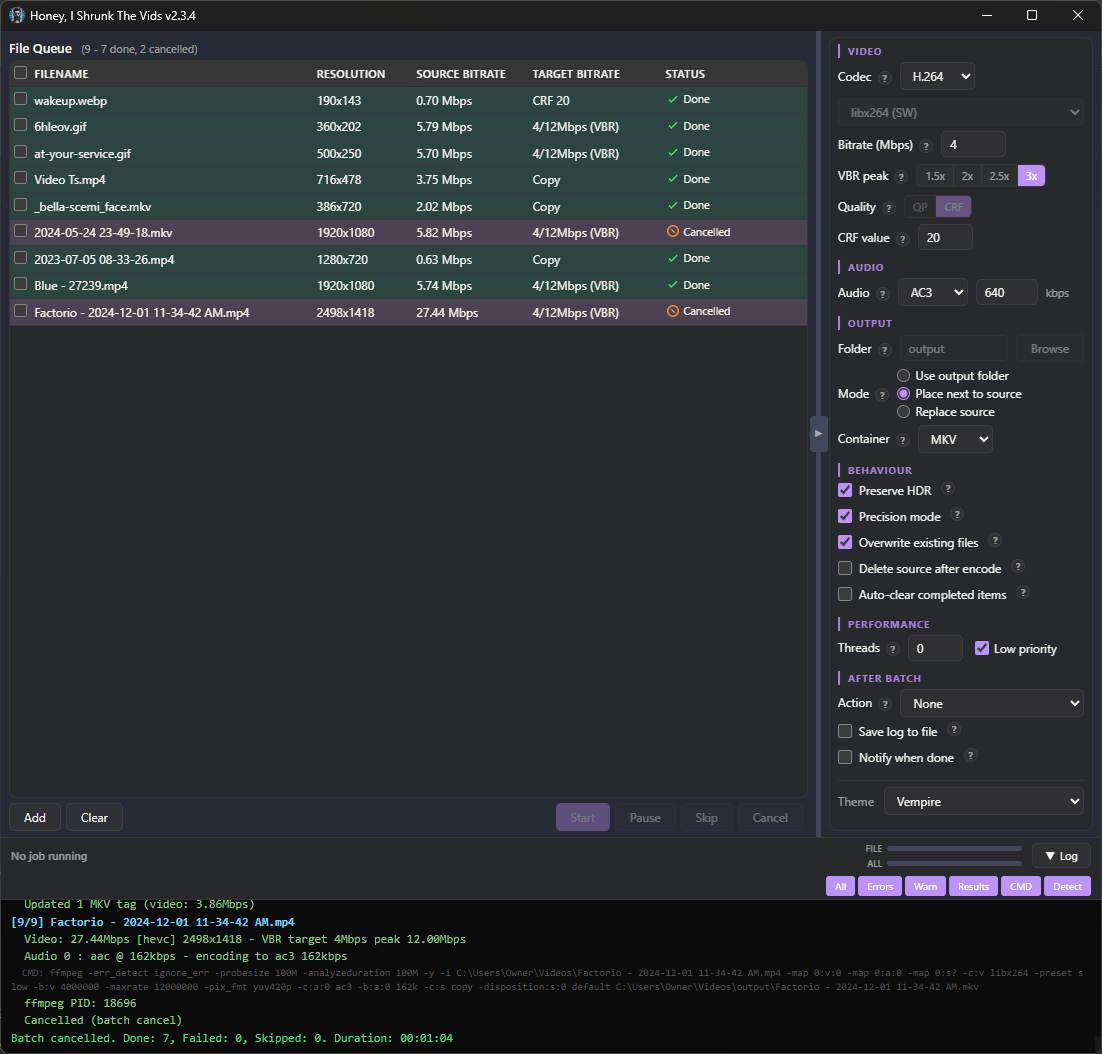The height and width of the screenshot is (1054, 1102).
Task: Click the help icon beside Threads
Action: [892, 650]
